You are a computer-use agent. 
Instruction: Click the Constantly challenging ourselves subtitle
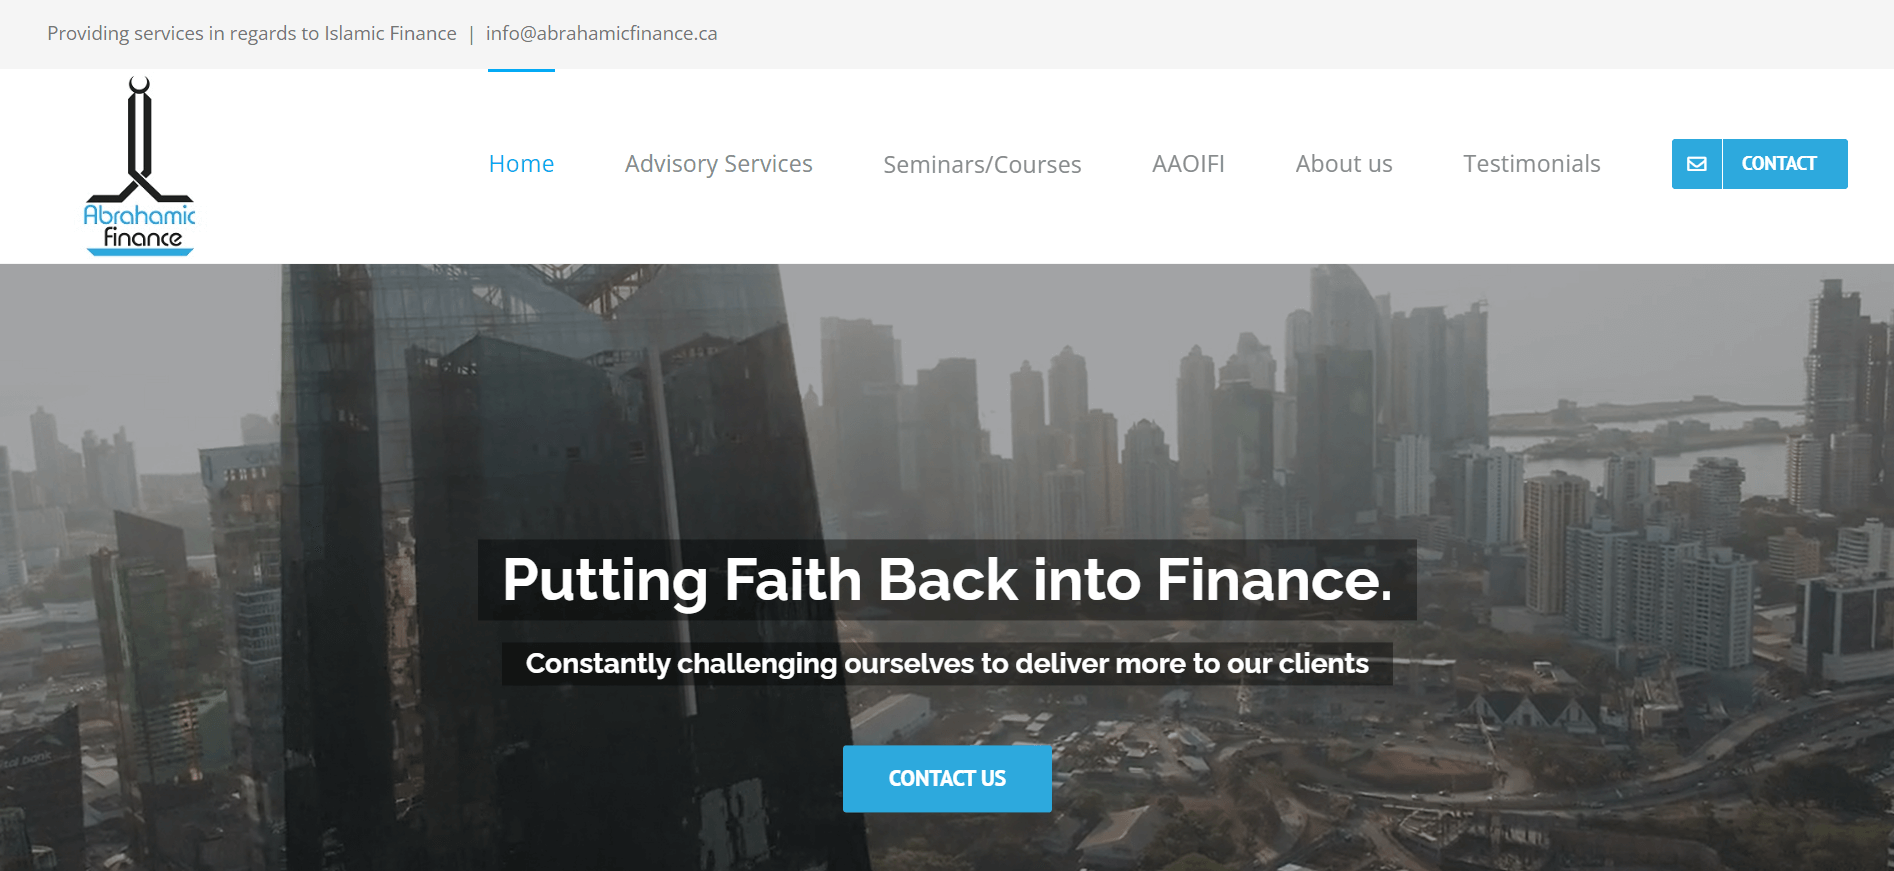947,664
